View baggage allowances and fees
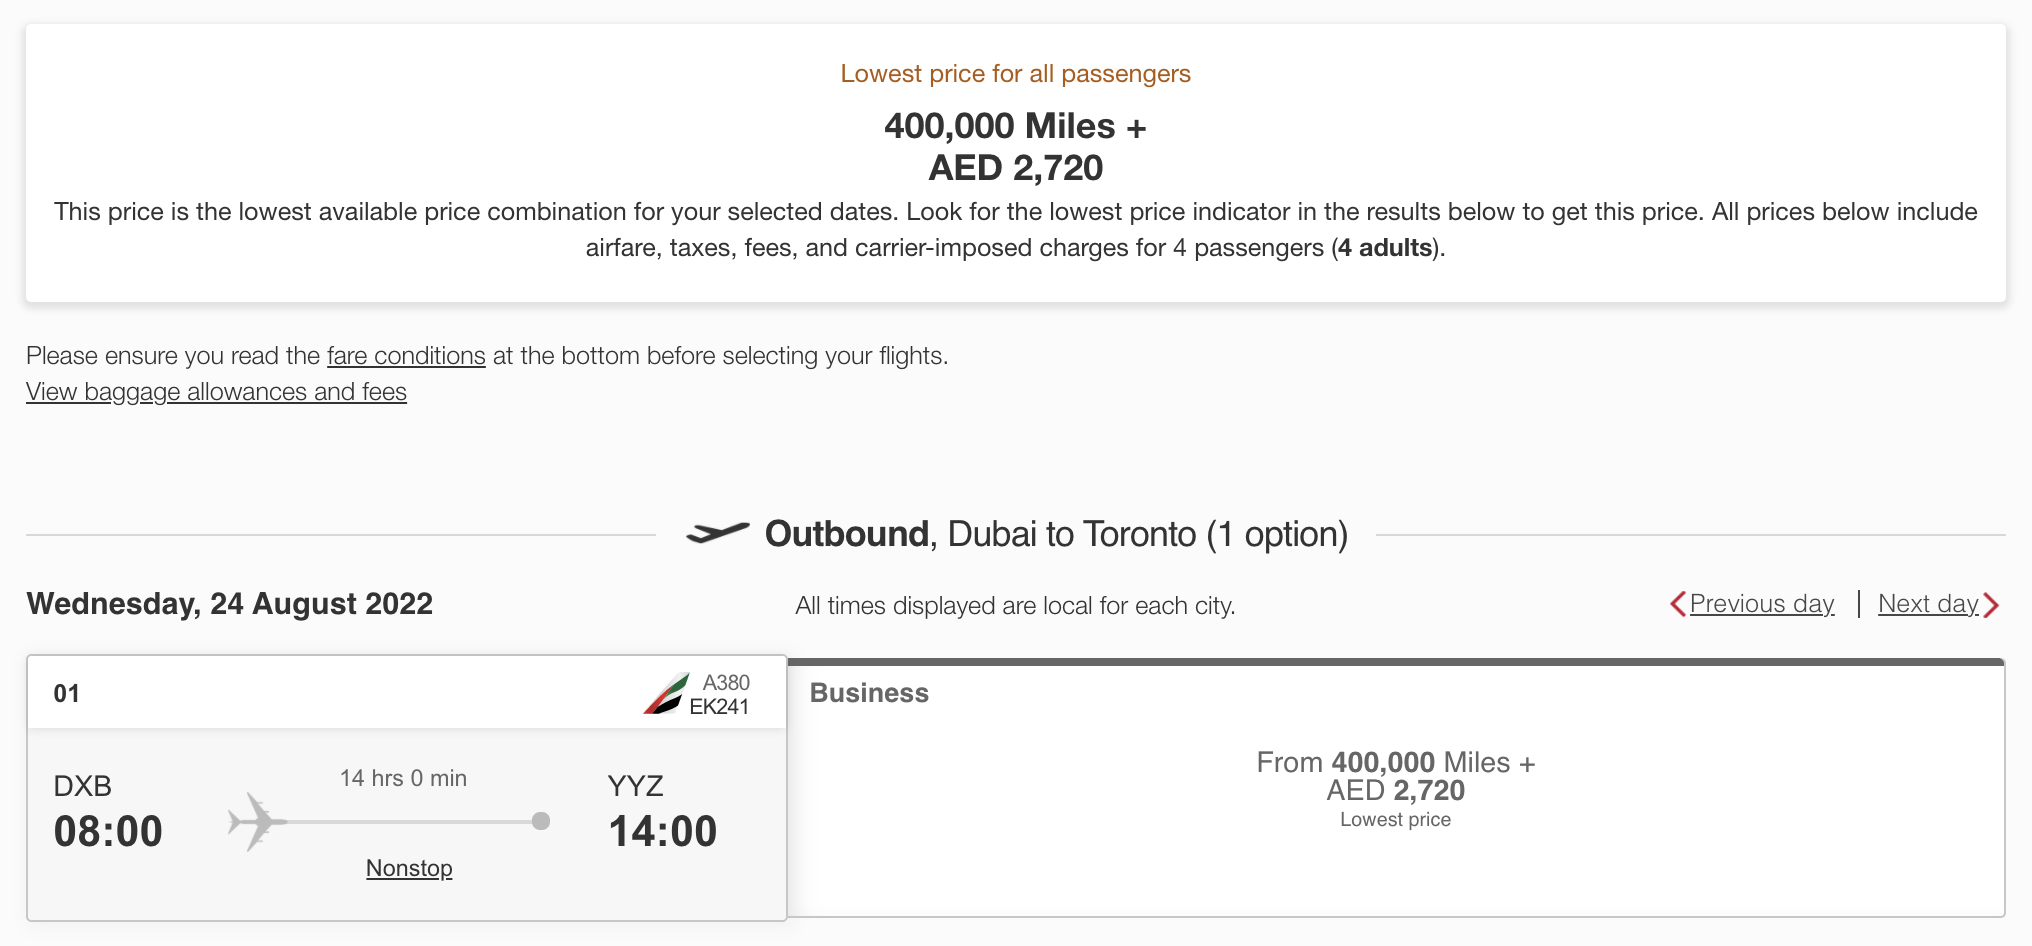Image resolution: width=2032 pixels, height=946 pixels. pos(216,392)
